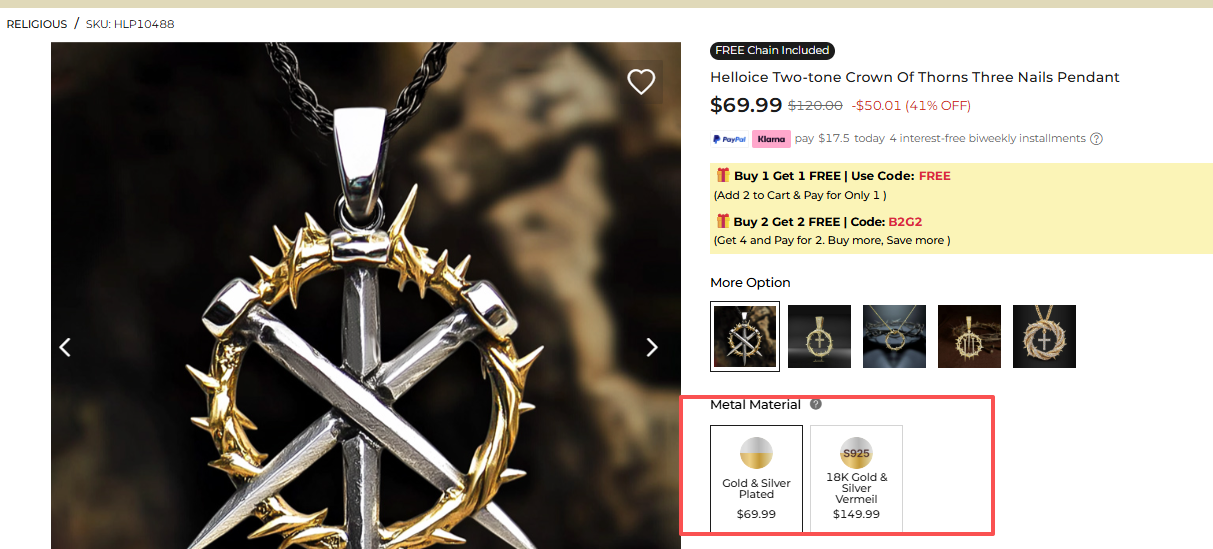Click the gold-silver swatch circle
1213x549 pixels.
click(756, 453)
